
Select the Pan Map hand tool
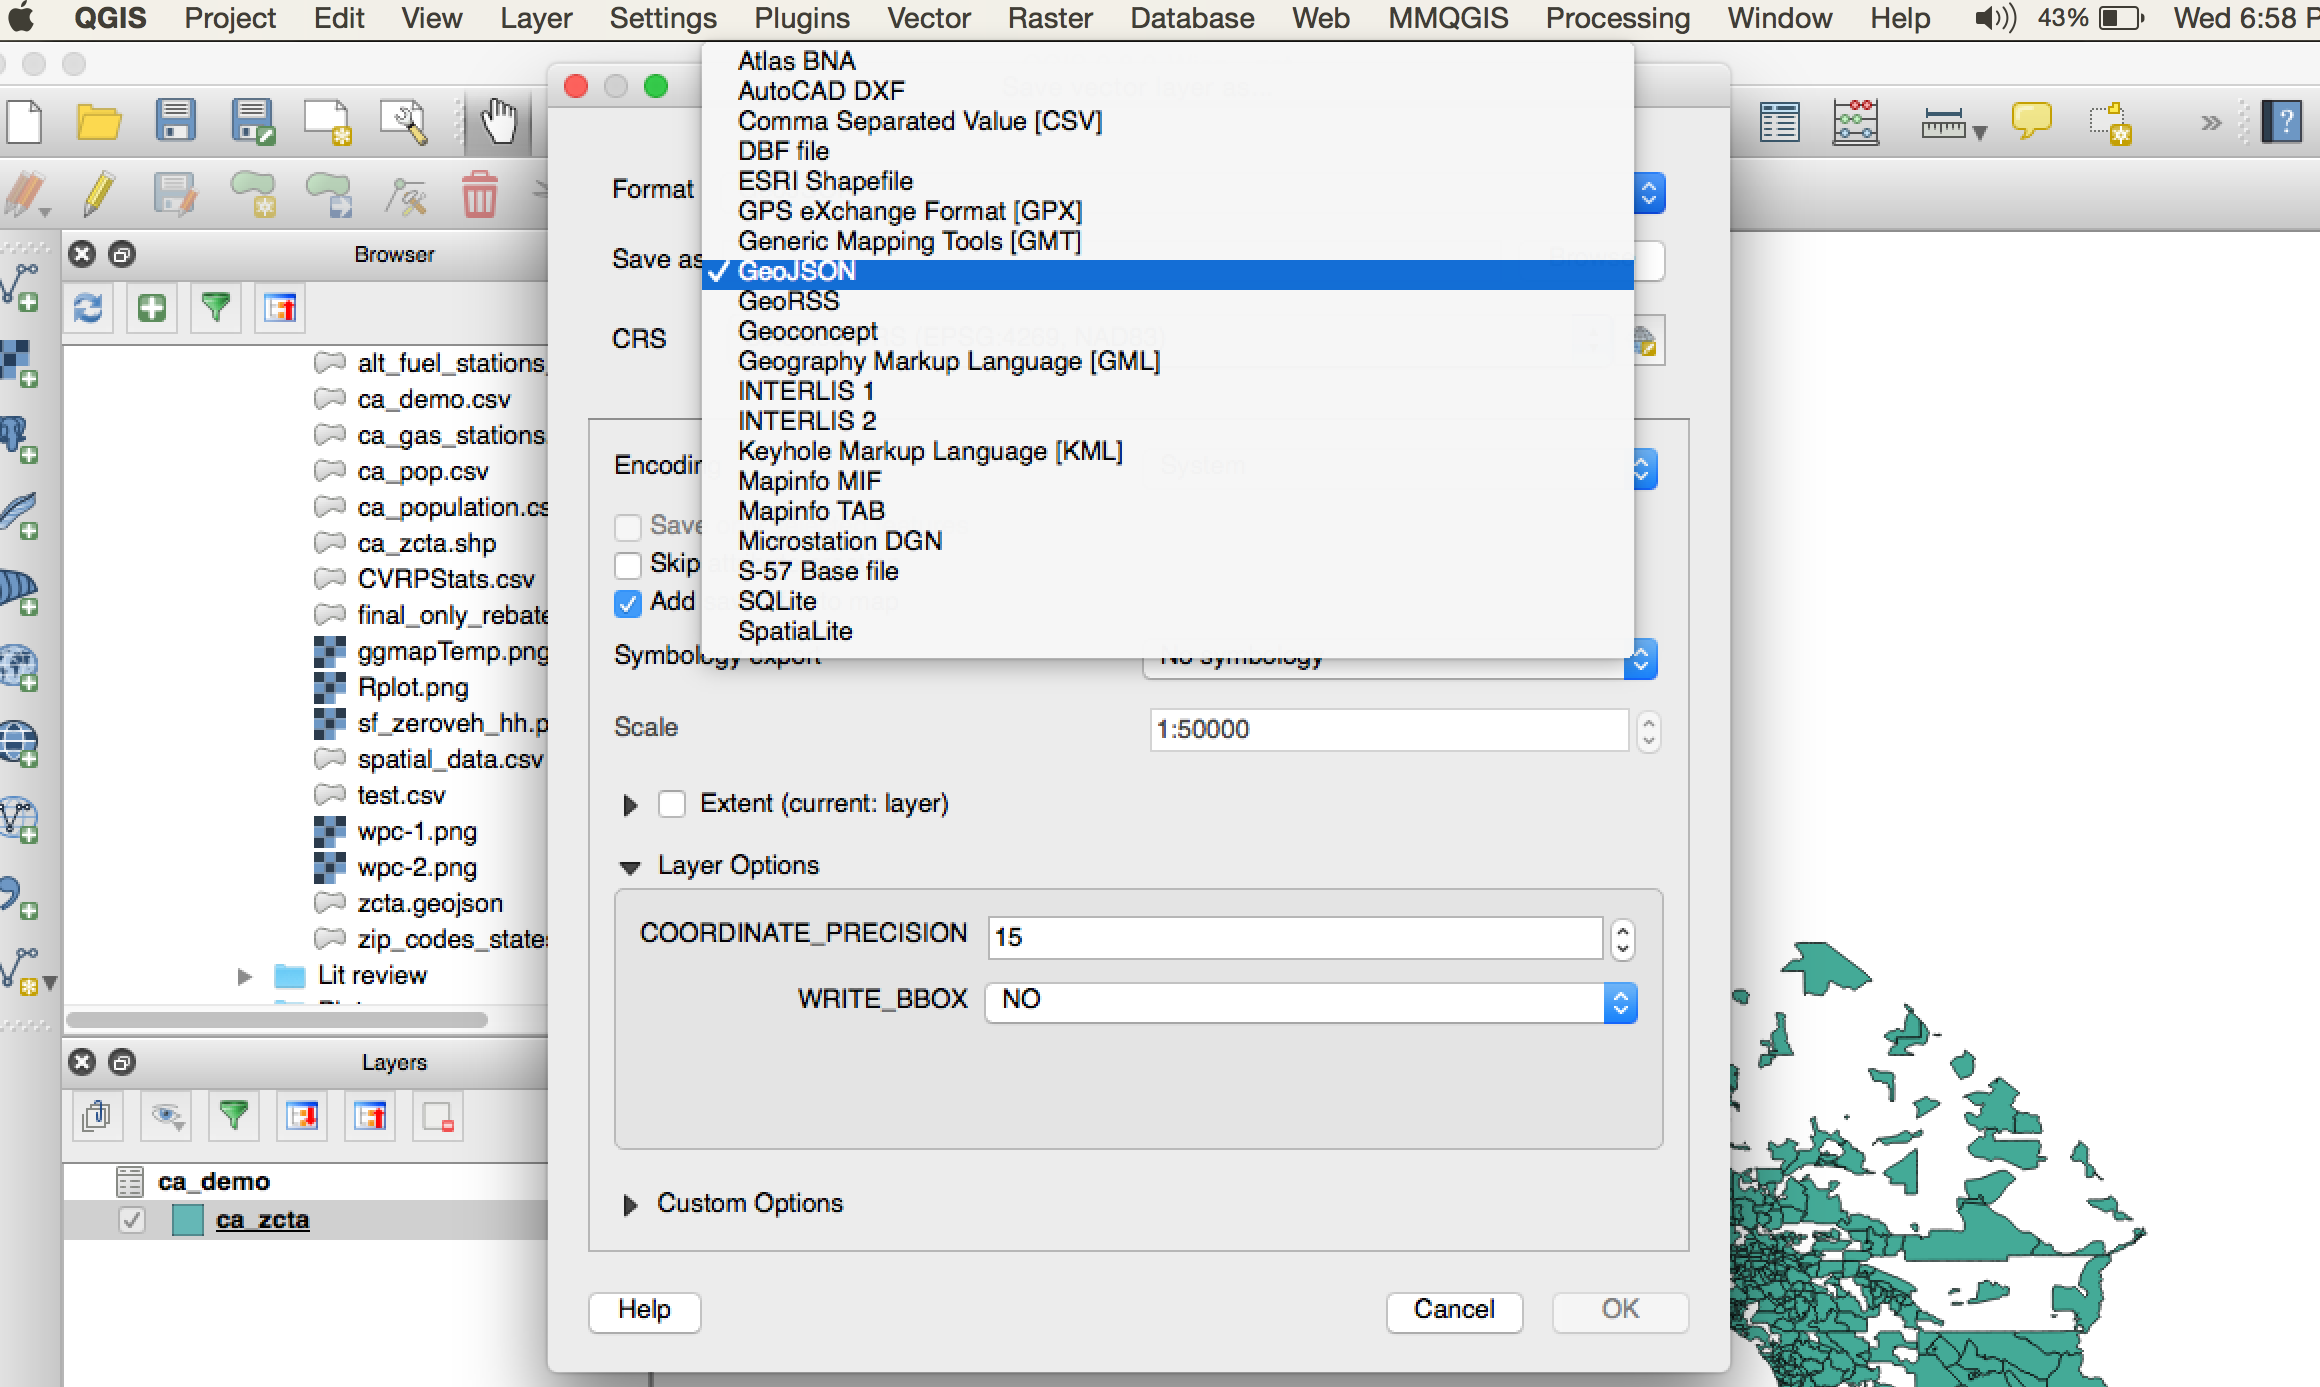(498, 123)
